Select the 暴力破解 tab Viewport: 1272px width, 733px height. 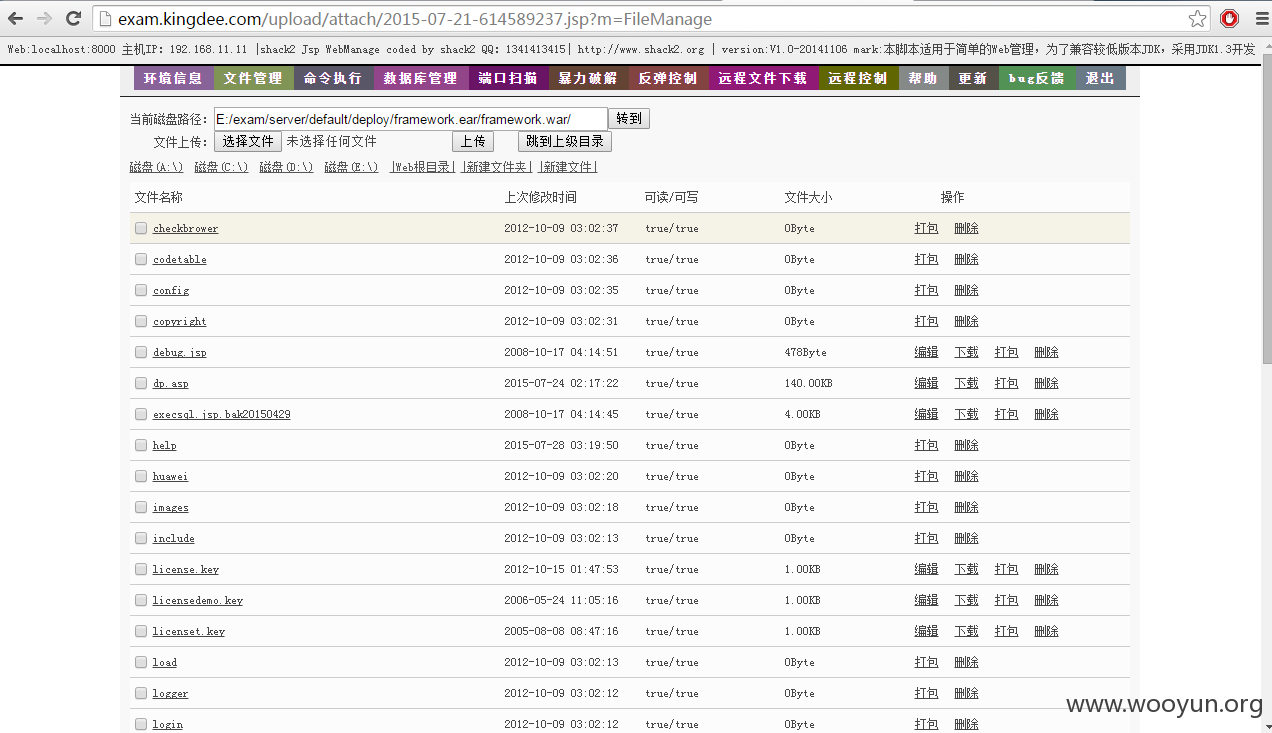(x=588, y=78)
